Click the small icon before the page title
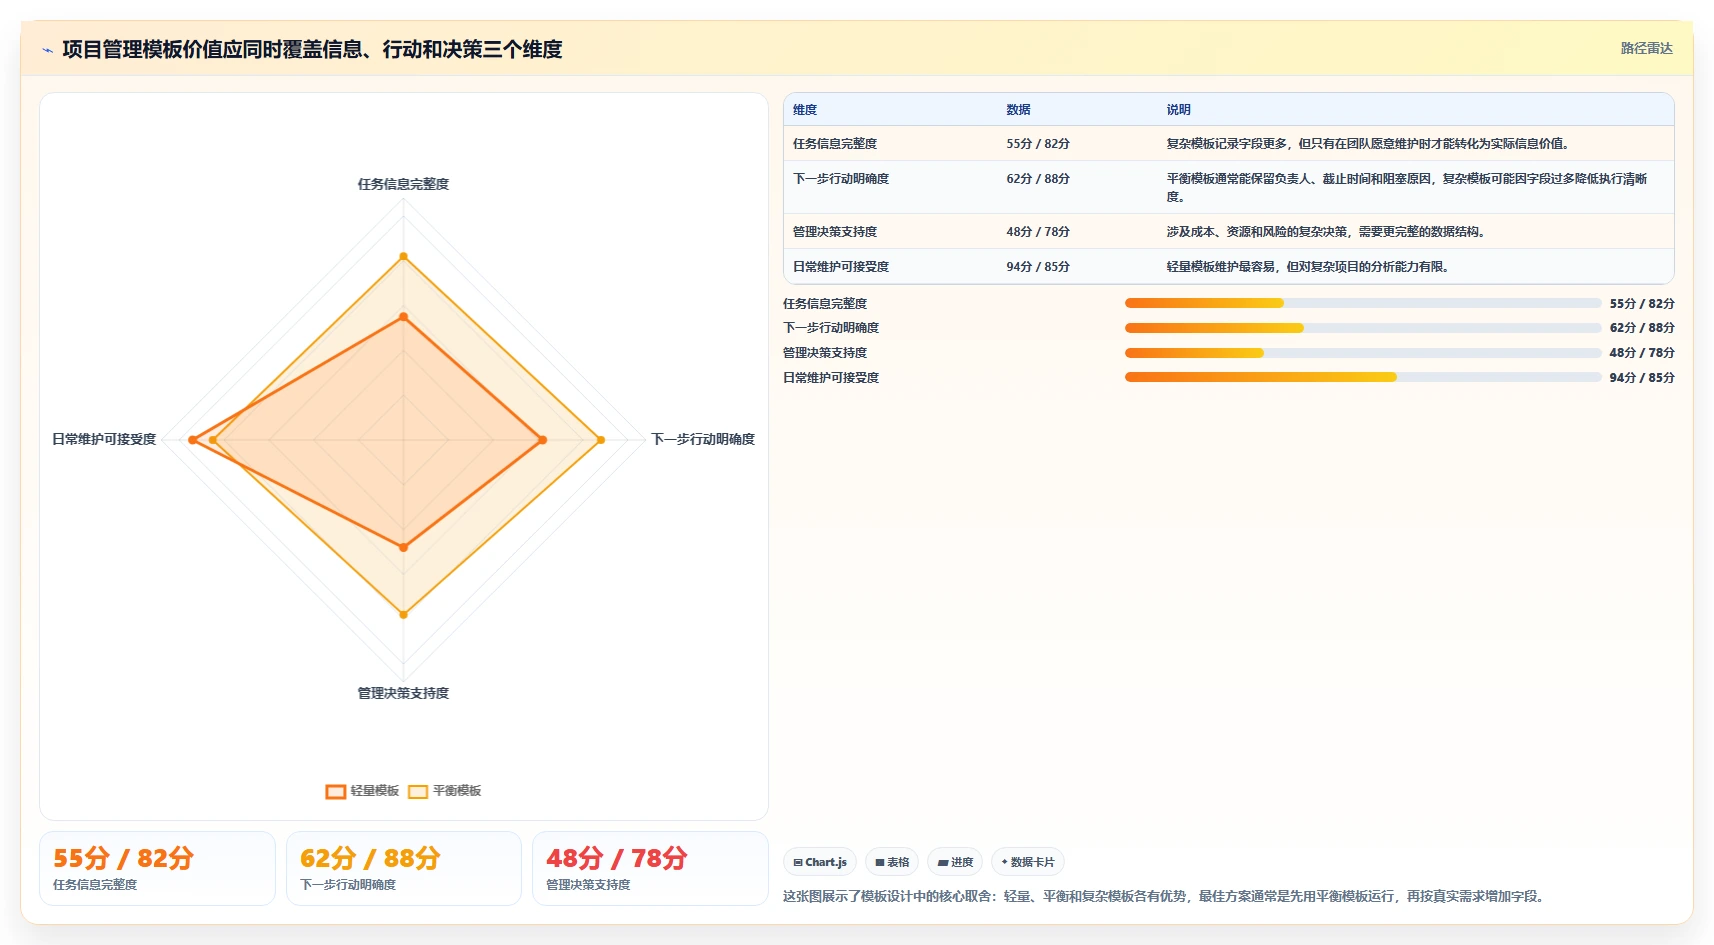 (x=47, y=50)
